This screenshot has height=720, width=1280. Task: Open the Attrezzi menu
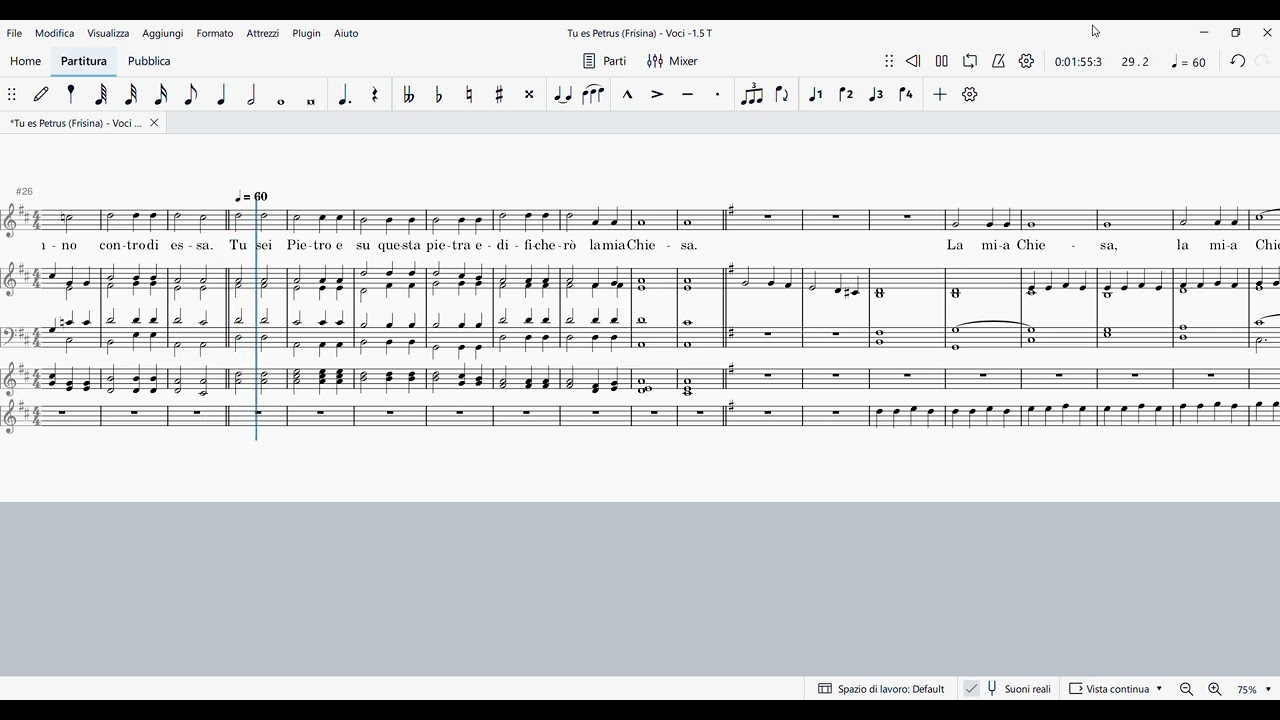click(263, 33)
